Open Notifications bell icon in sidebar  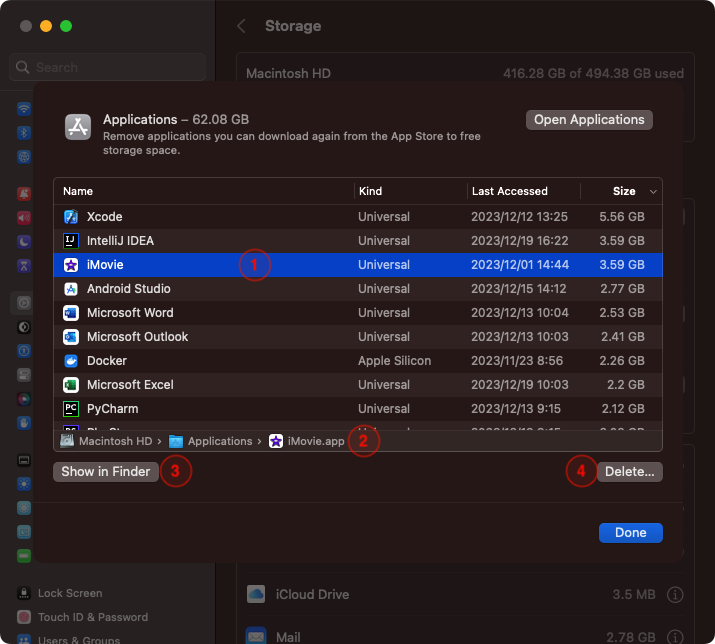pos(24,194)
